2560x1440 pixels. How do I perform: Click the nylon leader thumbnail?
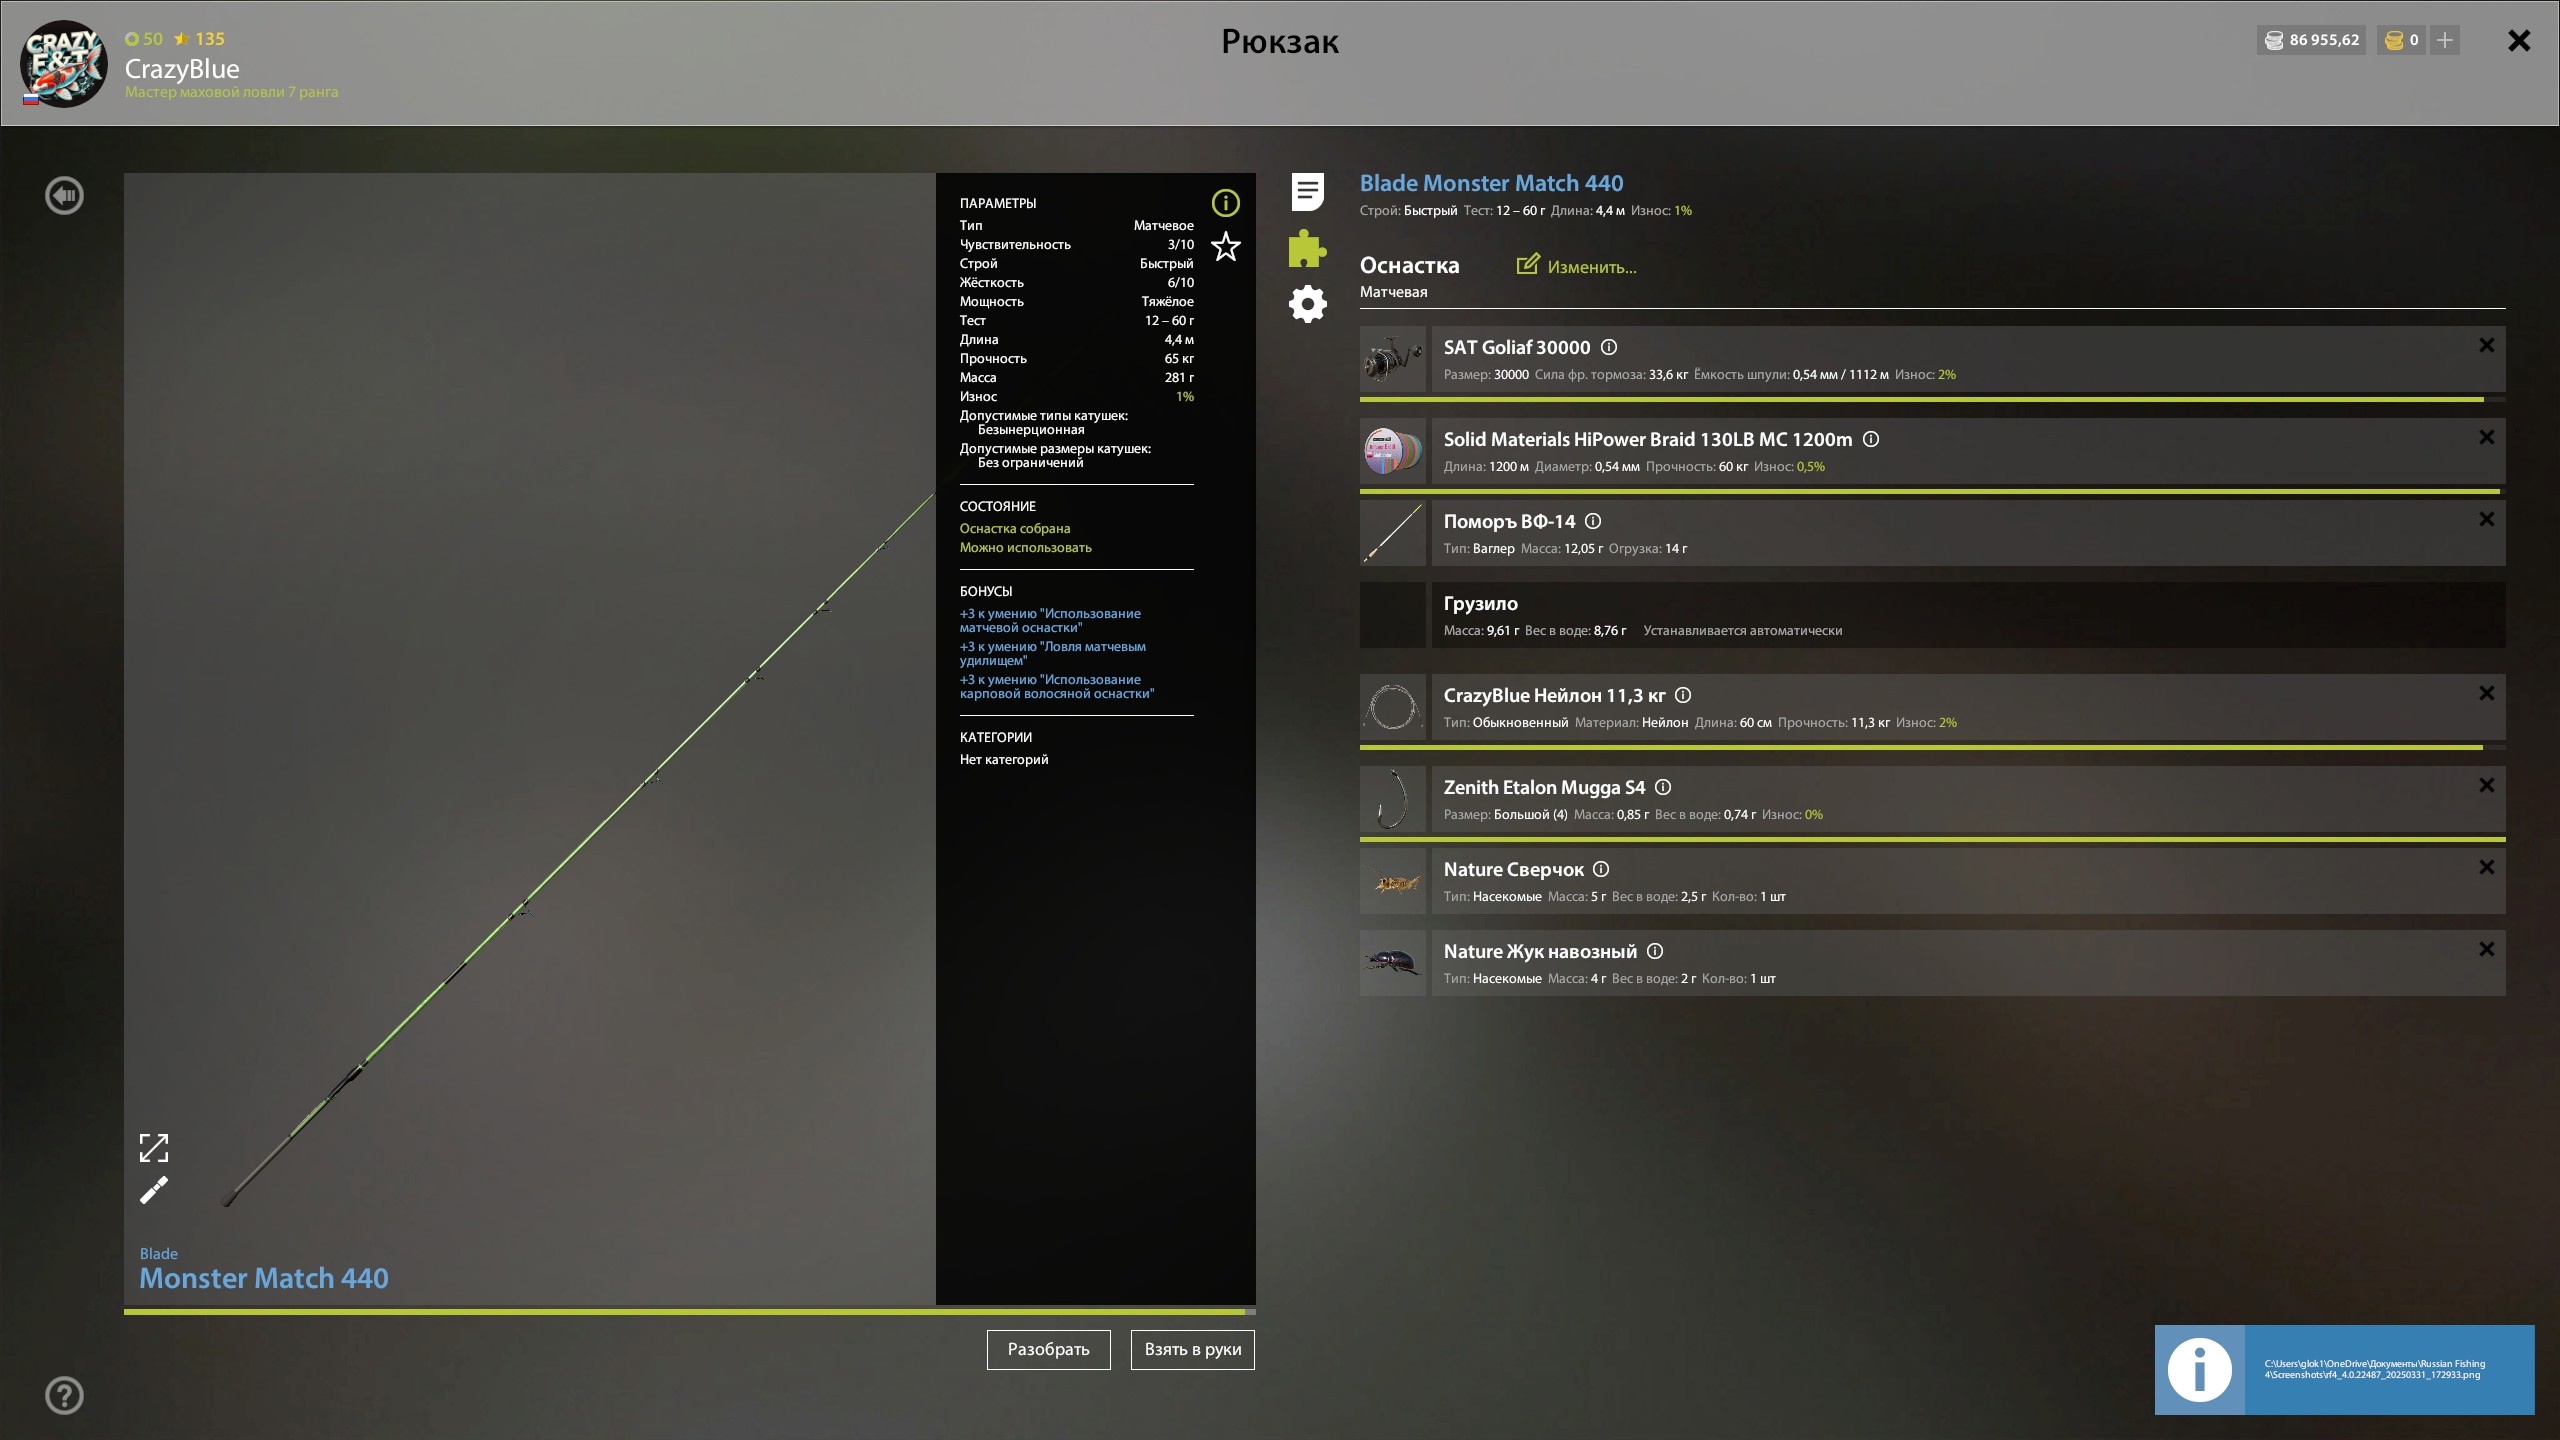[x=1392, y=707]
